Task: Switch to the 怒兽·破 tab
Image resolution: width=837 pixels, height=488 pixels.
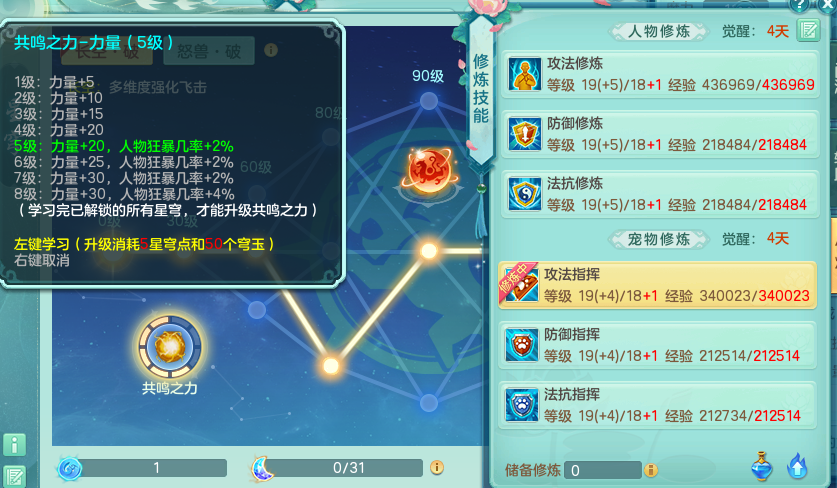Action: 209,51
